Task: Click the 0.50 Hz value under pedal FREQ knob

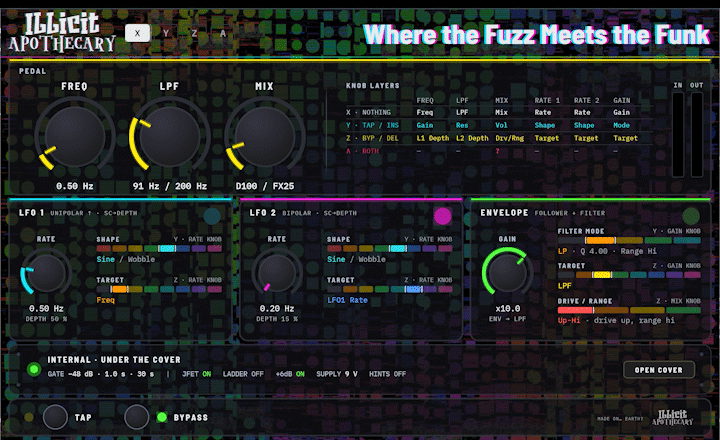Action: tap(74, 186)
